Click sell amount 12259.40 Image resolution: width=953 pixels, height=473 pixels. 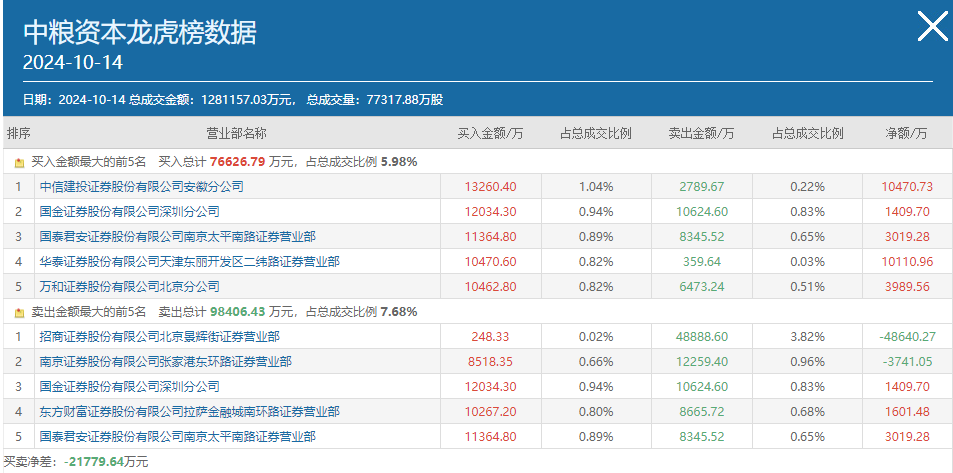(x=700, y=362)
